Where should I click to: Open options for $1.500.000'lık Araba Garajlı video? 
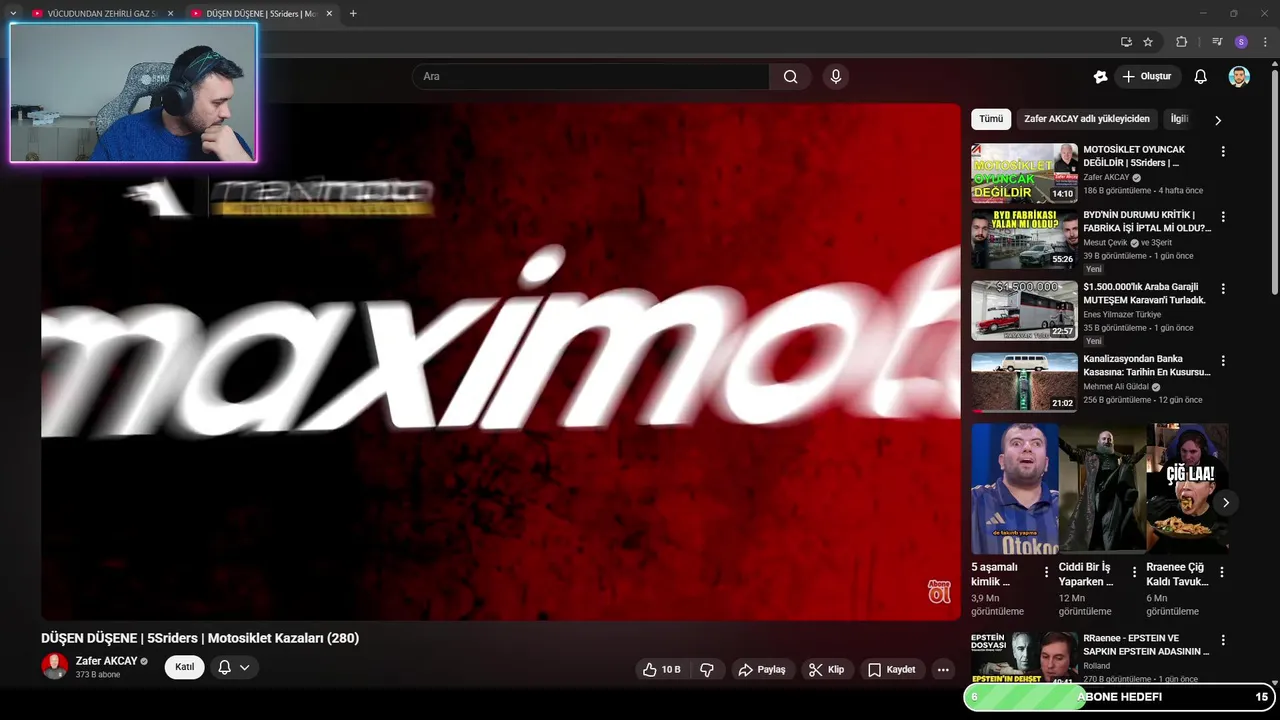1222,289
